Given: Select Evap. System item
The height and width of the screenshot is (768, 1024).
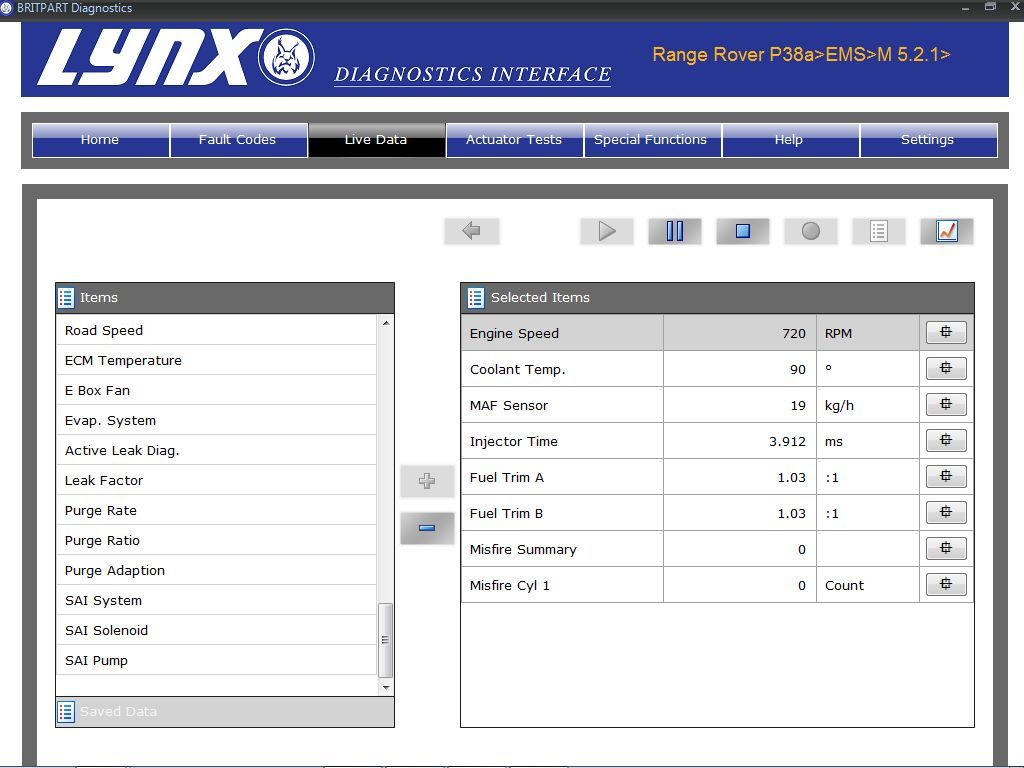Looking at the screenshot, I should (217, 421).
